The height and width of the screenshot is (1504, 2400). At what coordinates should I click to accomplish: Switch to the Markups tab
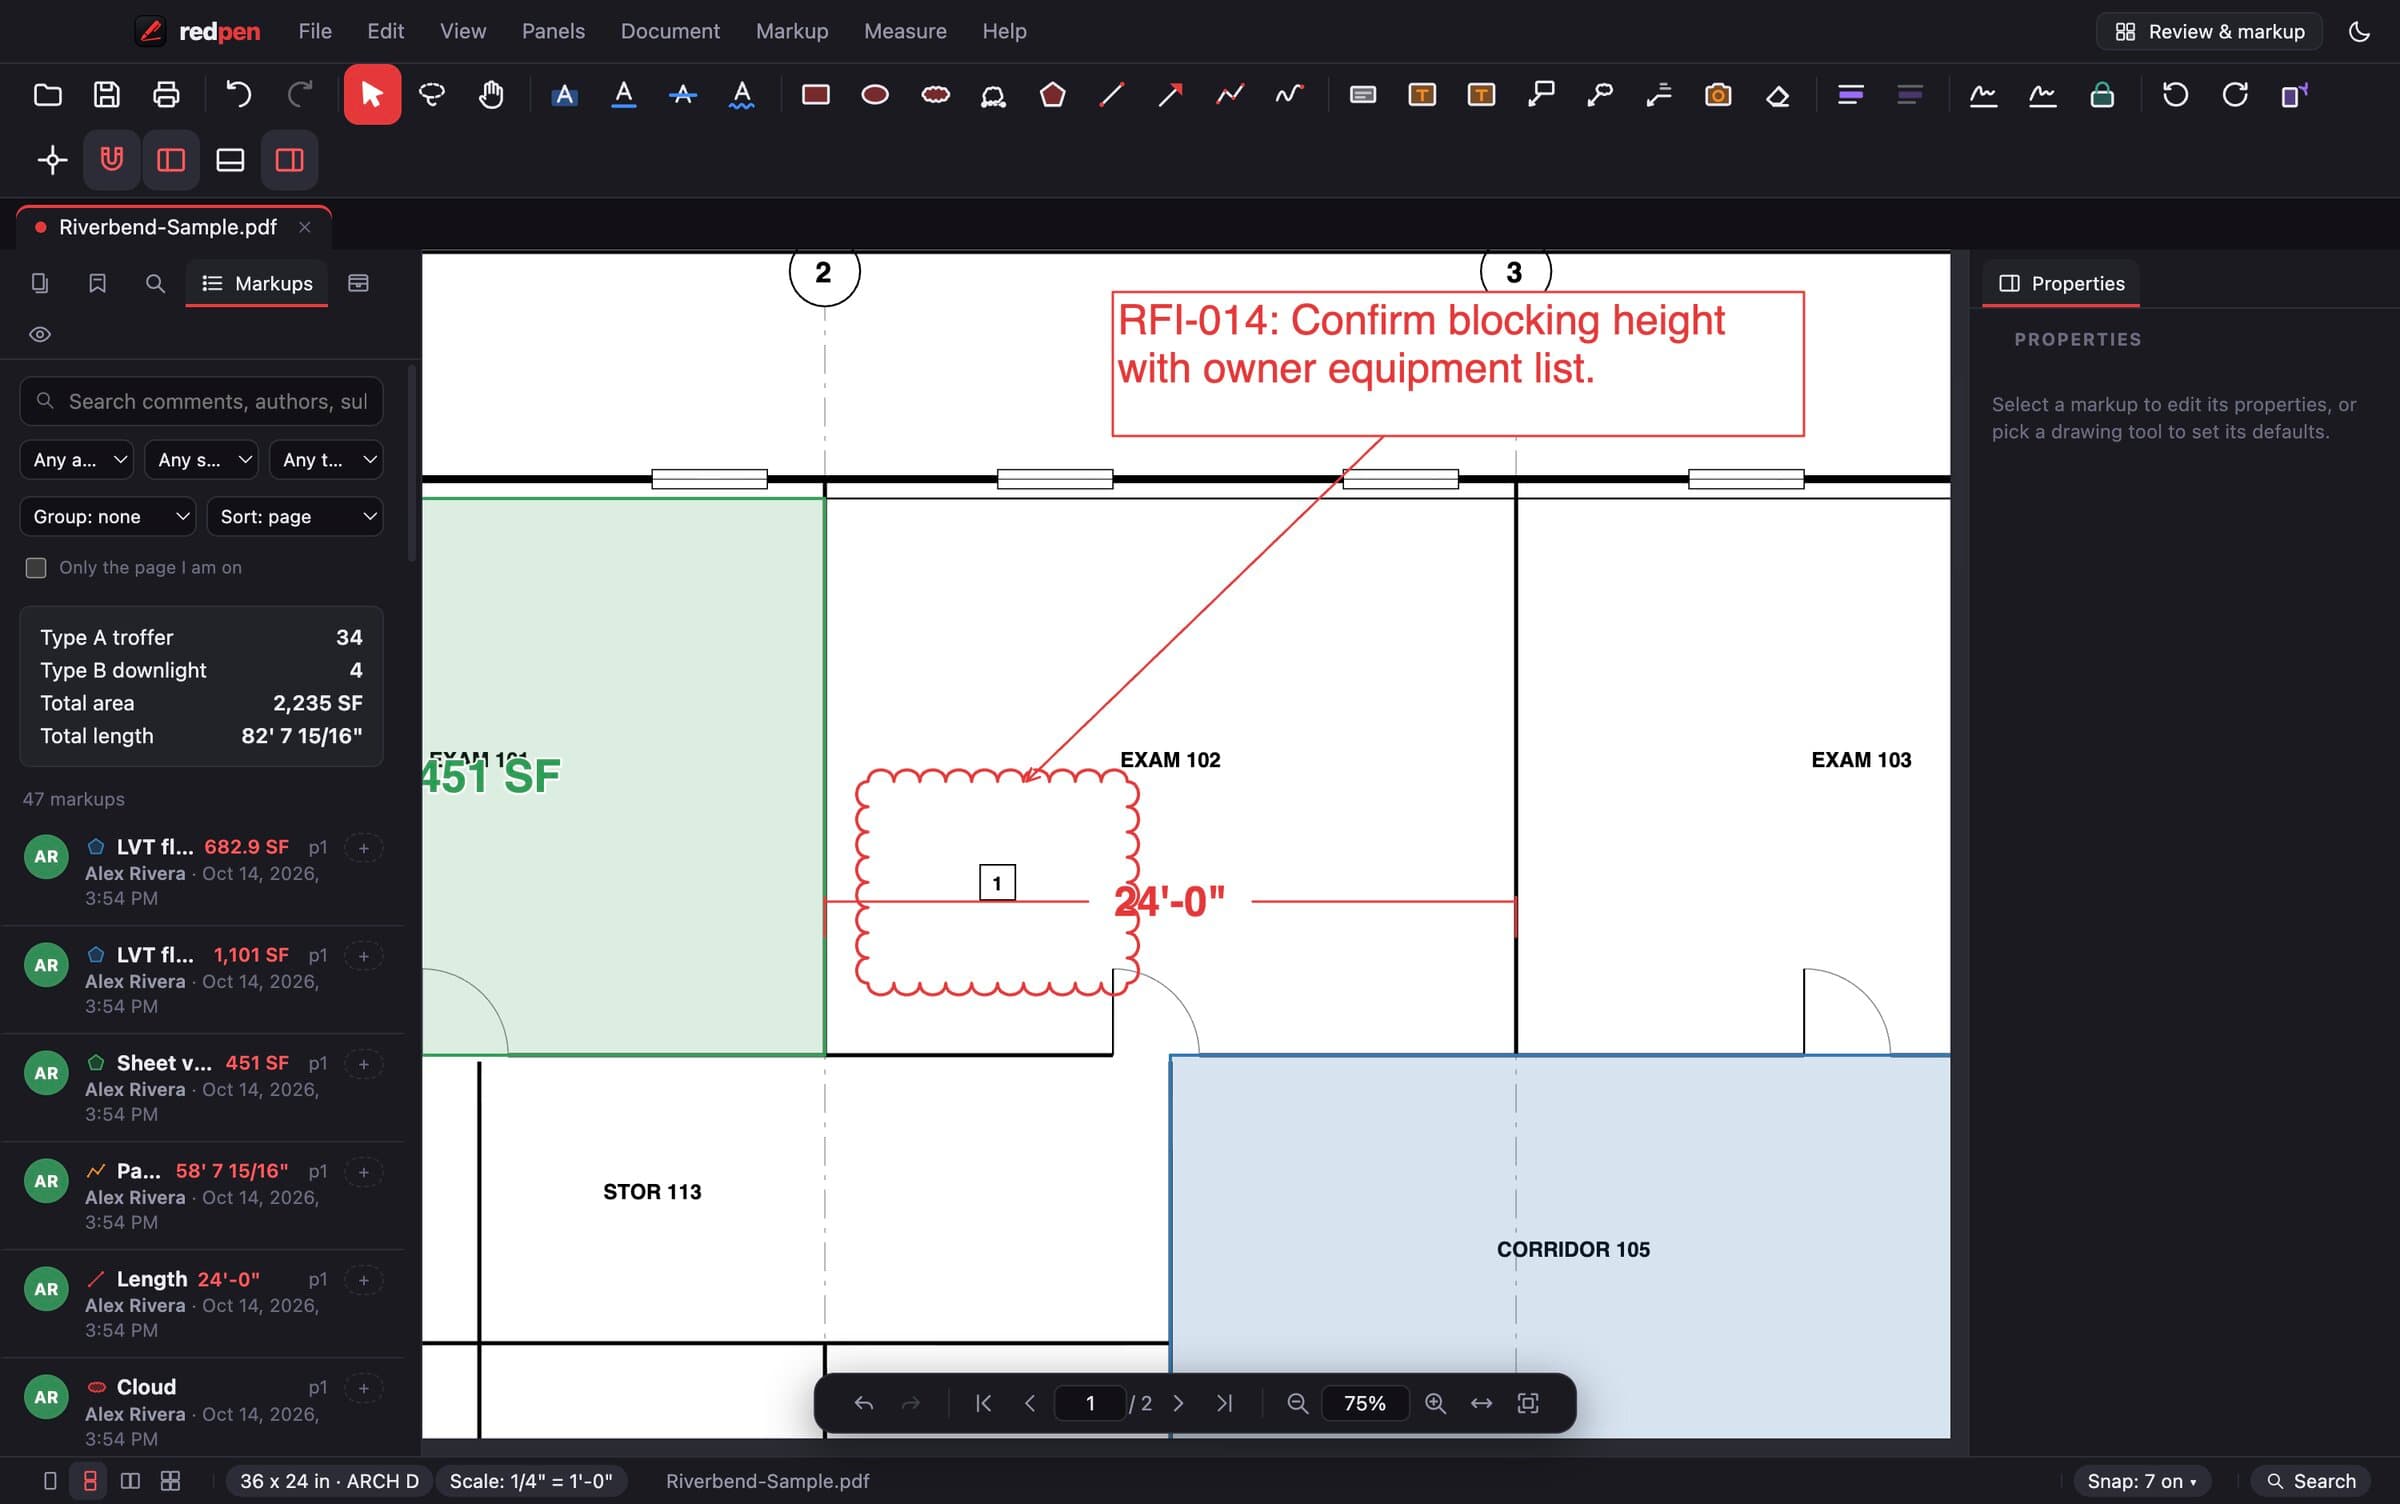pyautogui.click(x=257, y=284)
